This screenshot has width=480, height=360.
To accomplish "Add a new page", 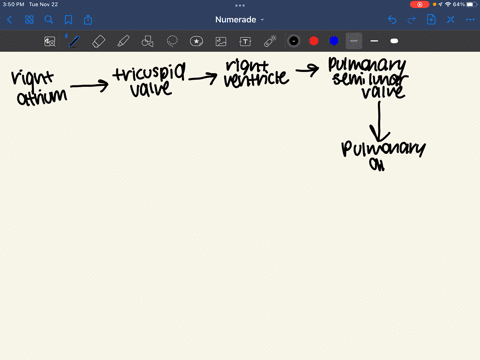I will point(431,20).
